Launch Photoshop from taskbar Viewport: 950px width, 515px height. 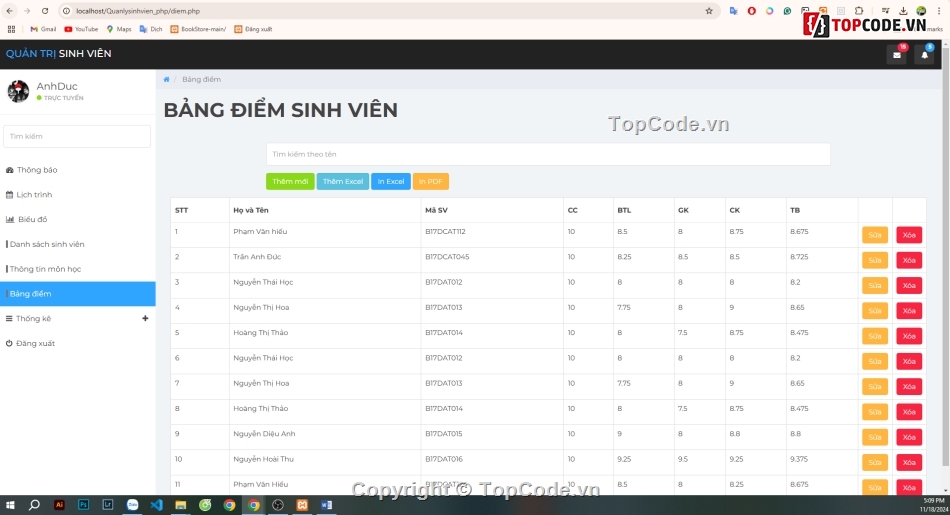(x=84, y=505)
